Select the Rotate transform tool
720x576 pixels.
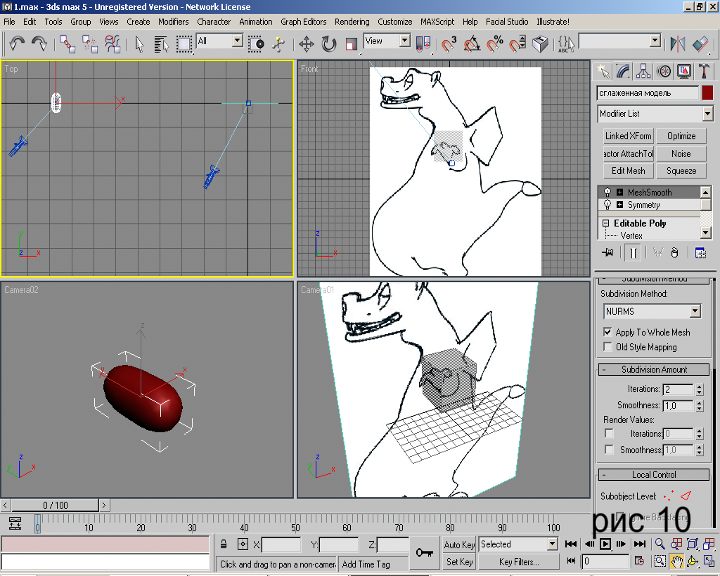(x=329, y=43)
